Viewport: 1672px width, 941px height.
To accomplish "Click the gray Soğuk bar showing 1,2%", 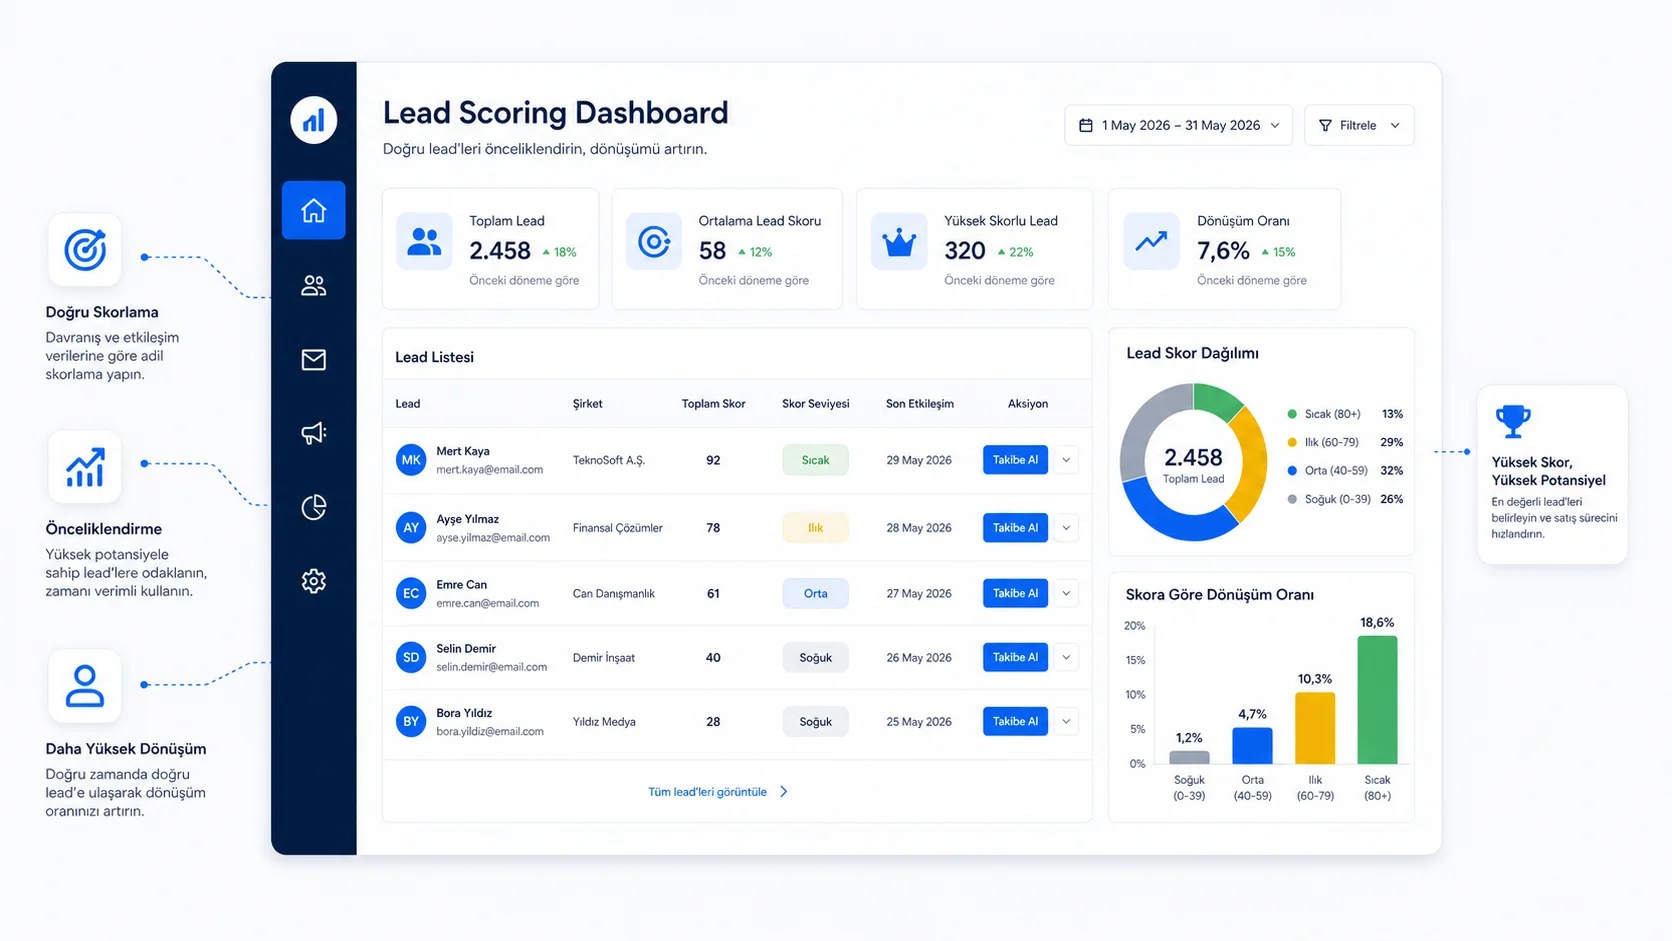I will [x=1189, y=757].
